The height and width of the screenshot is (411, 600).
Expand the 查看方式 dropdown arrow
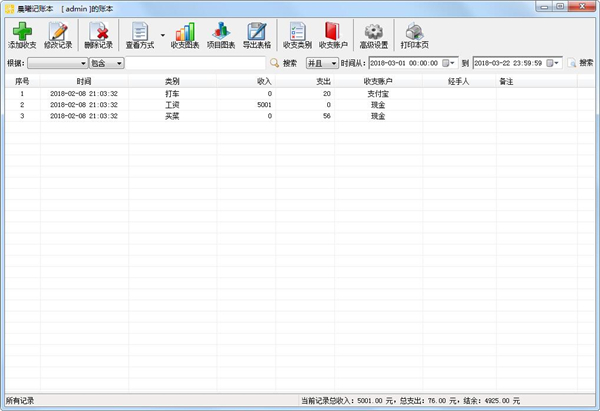(163, 35)
